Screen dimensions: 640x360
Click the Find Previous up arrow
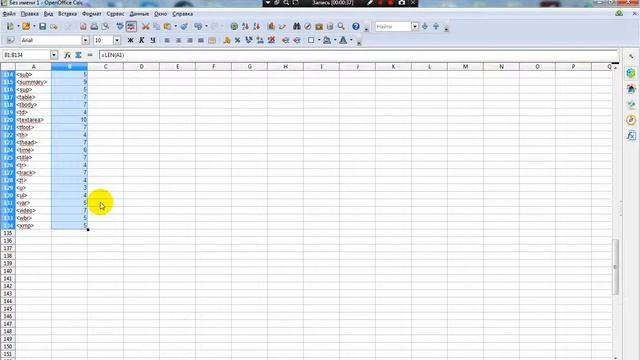tap(436, 27)
